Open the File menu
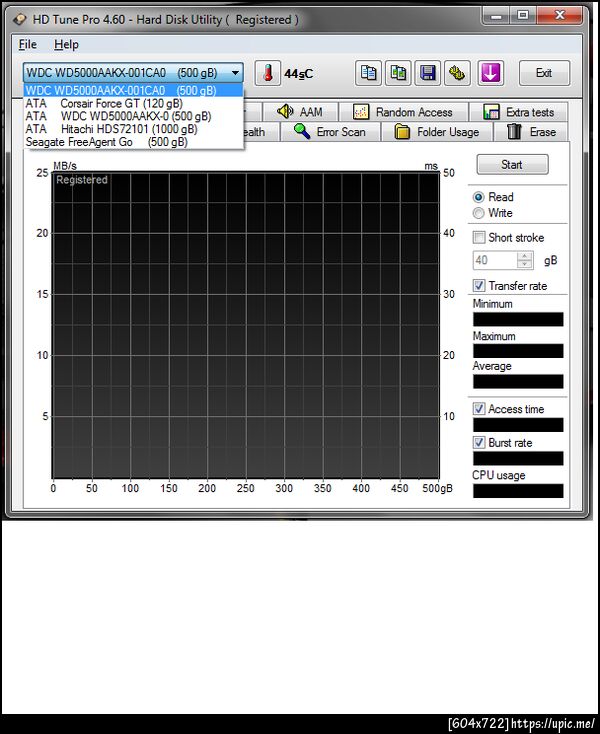Image resolution: width=600 pixels, height=734 pixels. 28,44
